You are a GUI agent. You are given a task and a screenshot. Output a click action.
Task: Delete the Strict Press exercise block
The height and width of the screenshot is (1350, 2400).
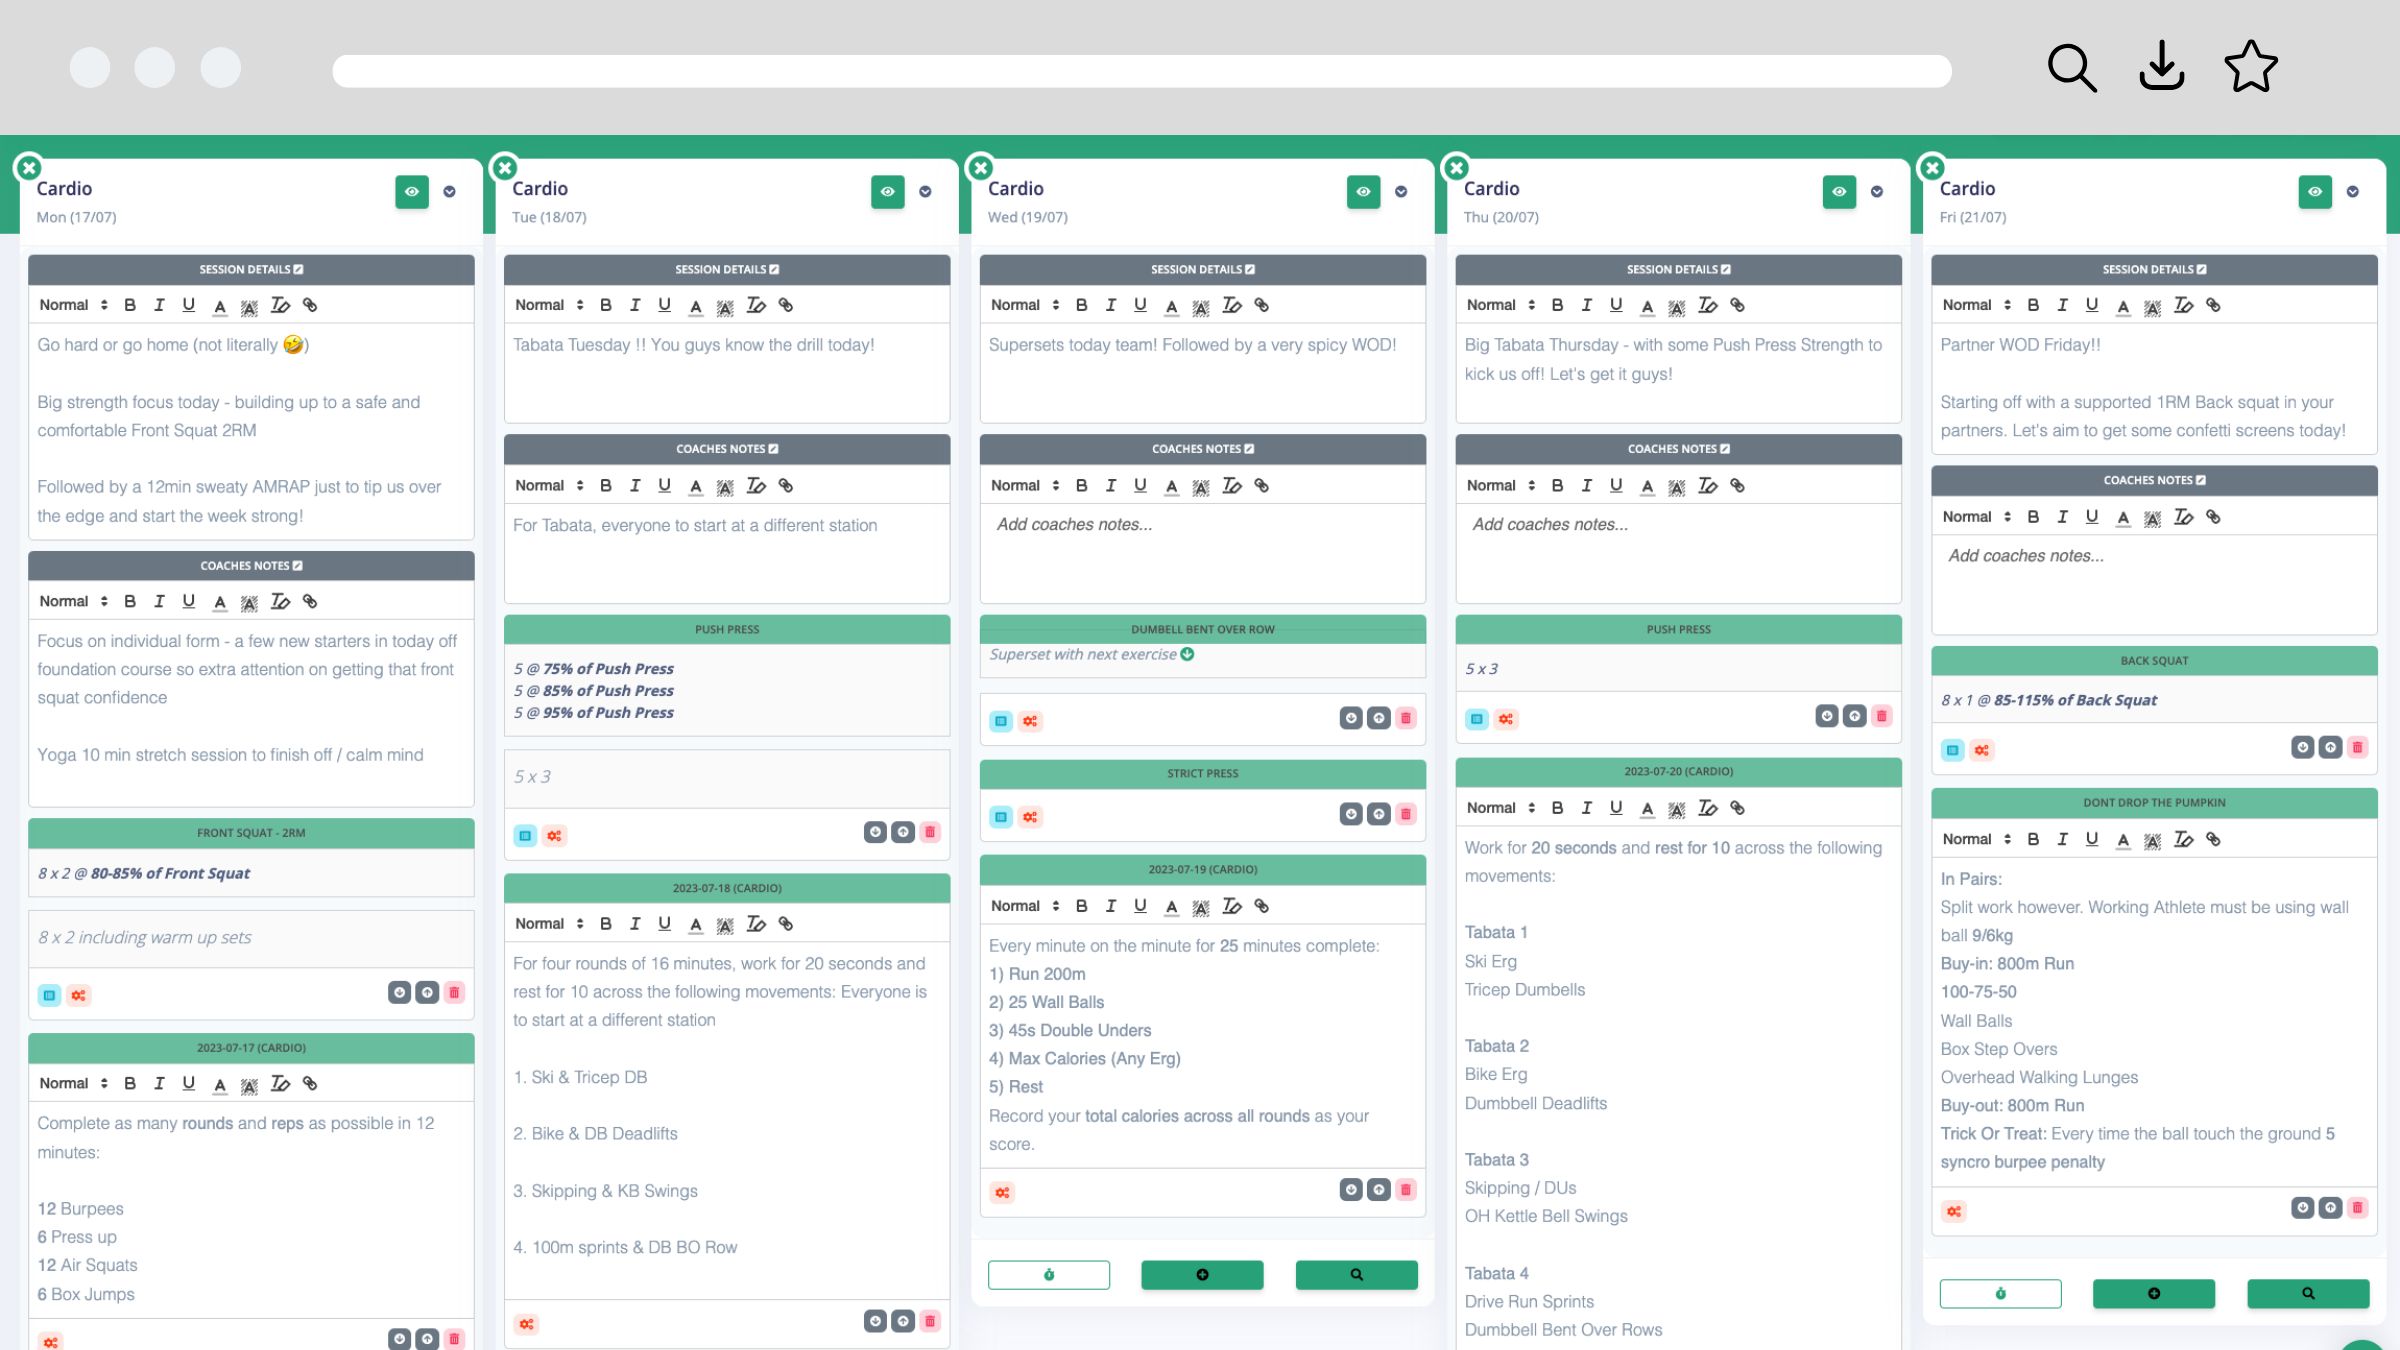point(1405,814)
